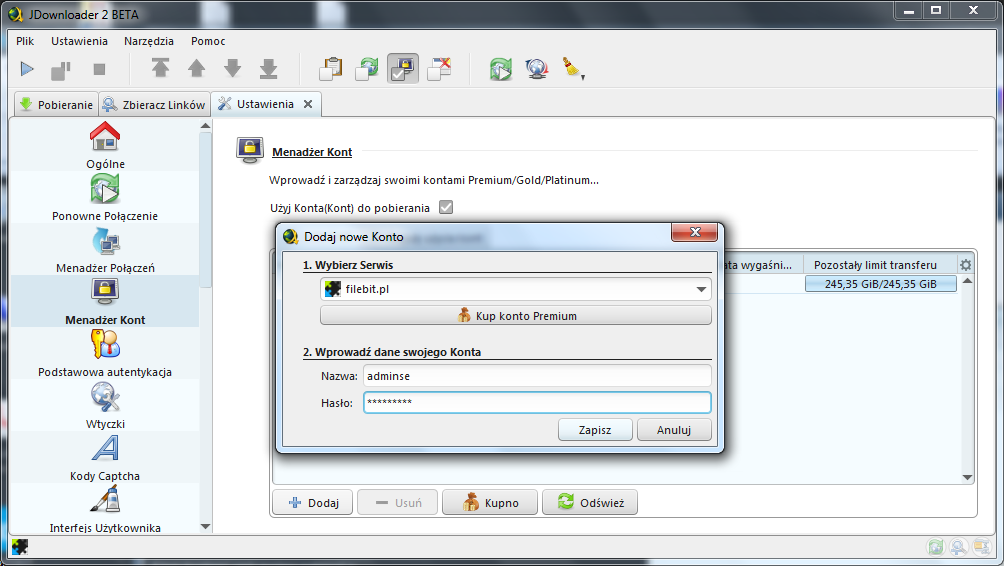Click Kup konto Premium button
Image resolution: width=1004 pixels, height=566 pixels.
(515, 316)
